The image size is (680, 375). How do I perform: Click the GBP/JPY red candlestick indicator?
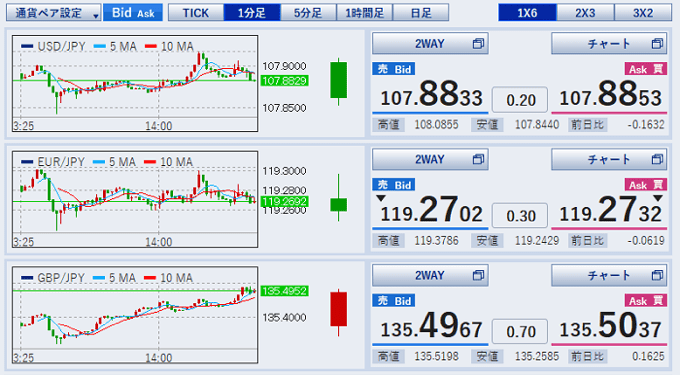pyautogui.click(x=338, y=312)
